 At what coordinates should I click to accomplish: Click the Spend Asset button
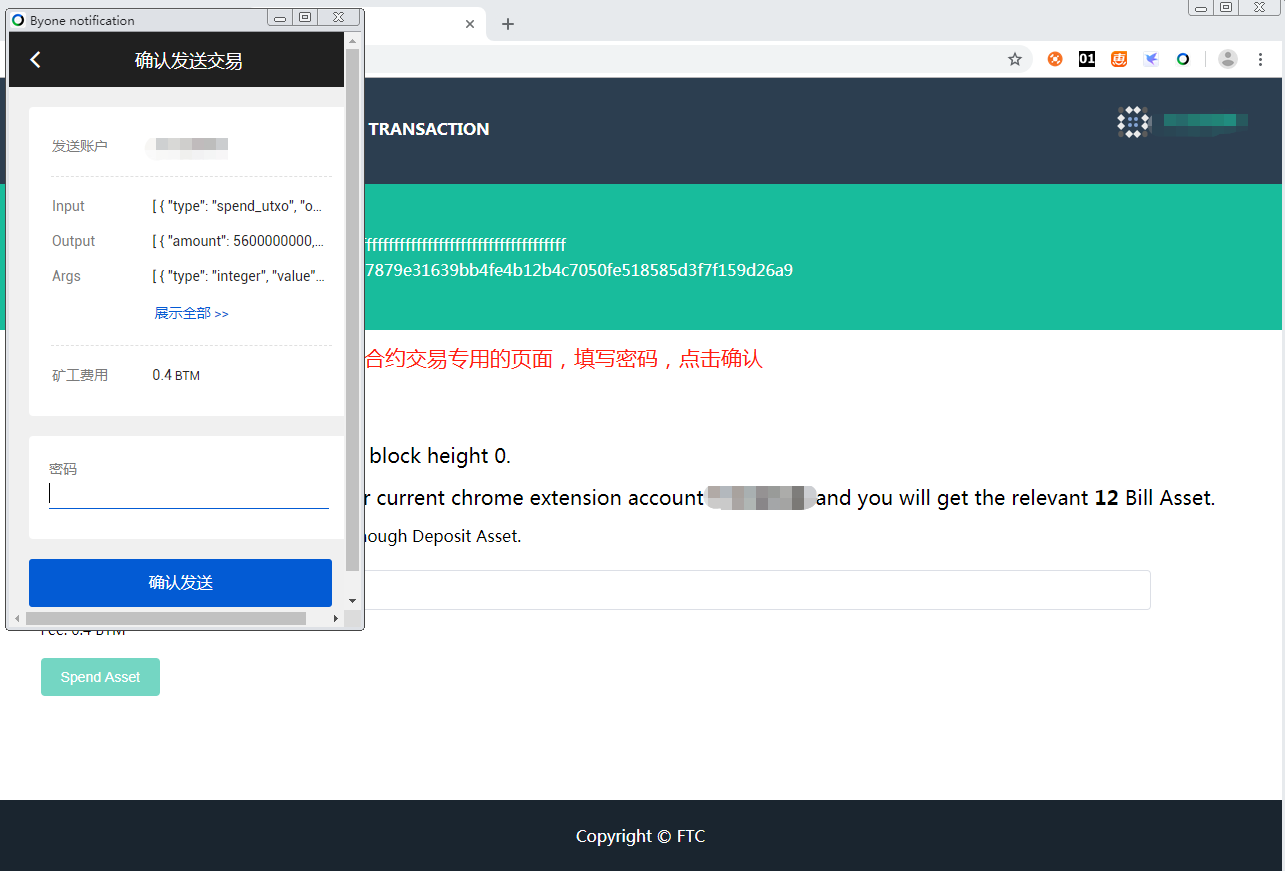tap(100, 677)
